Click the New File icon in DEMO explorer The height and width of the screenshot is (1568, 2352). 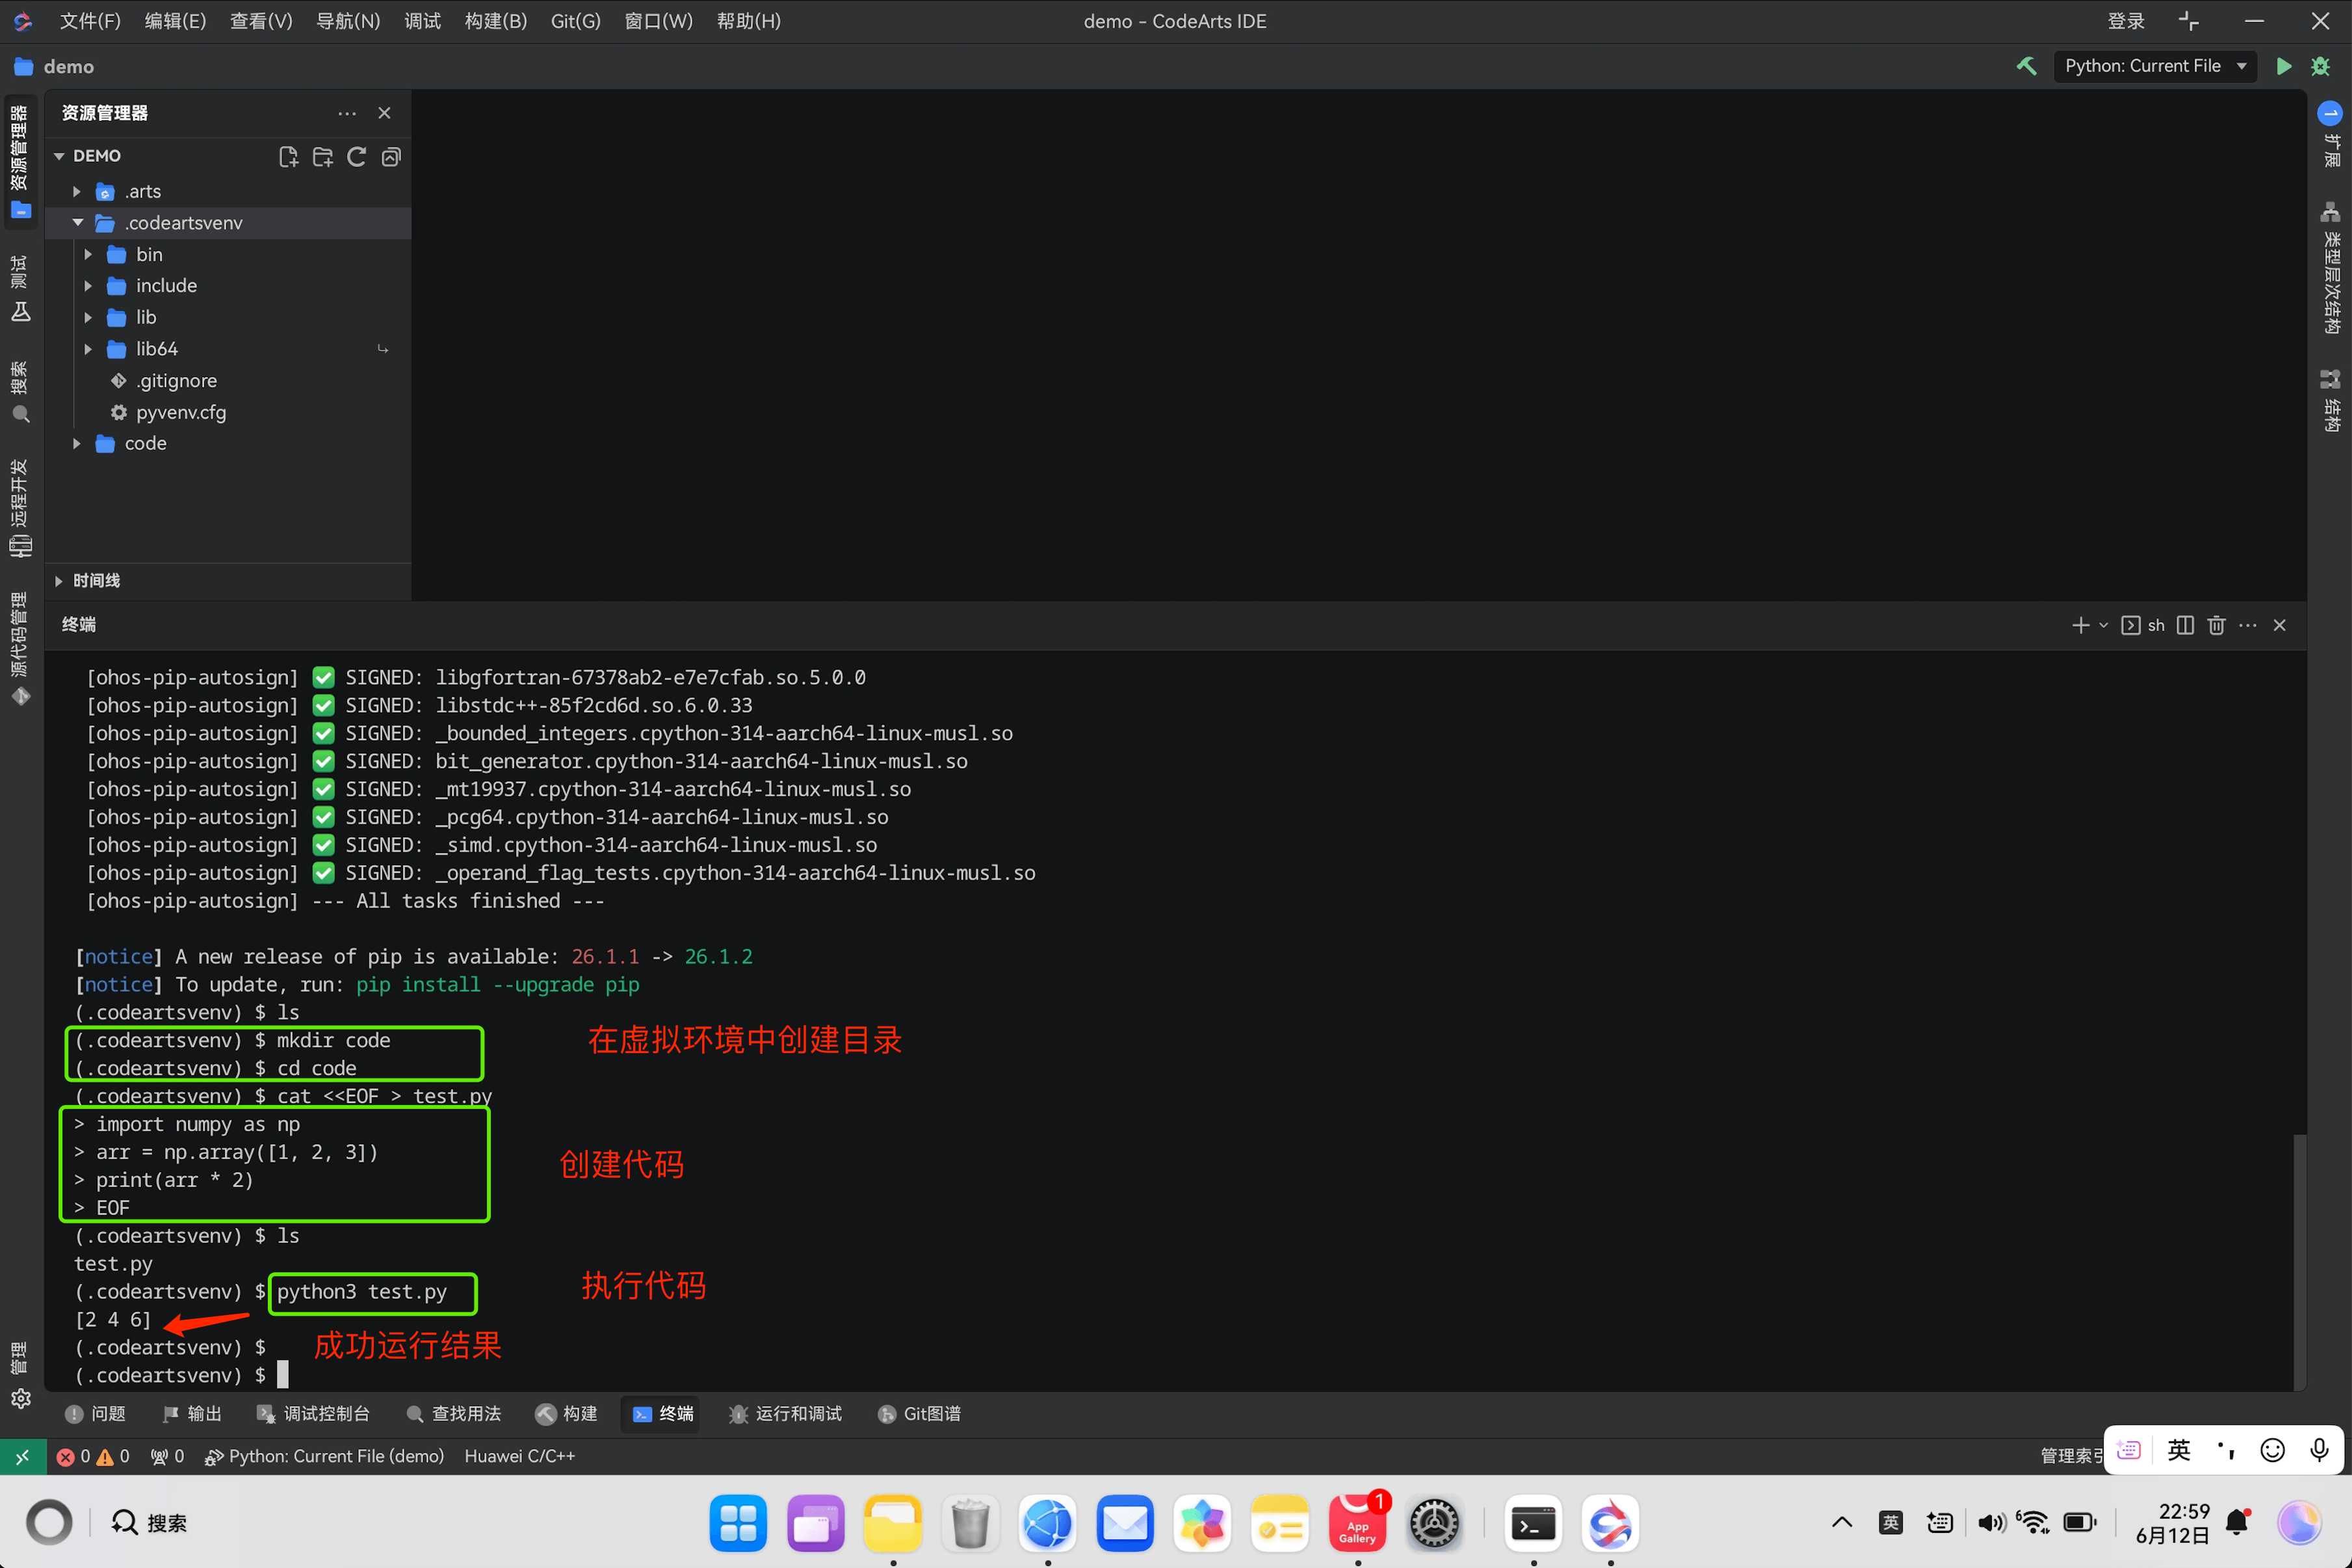pyautogui.click(x=288, y=156)
